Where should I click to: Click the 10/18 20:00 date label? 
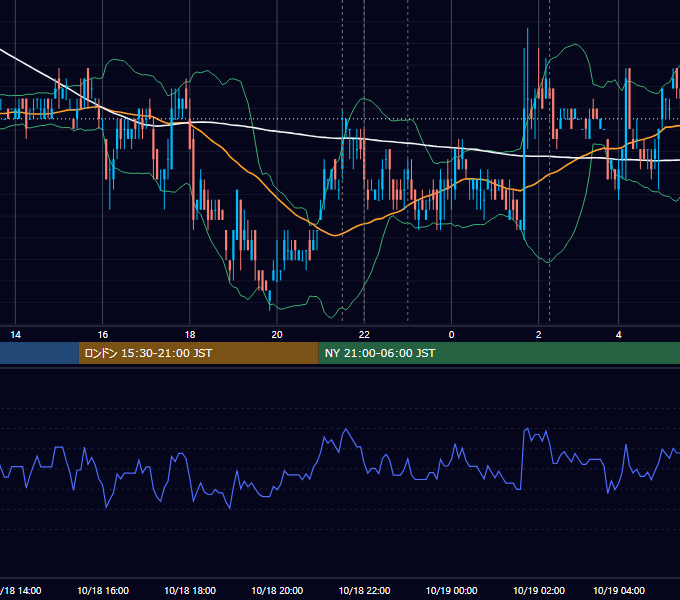point(277,590)
